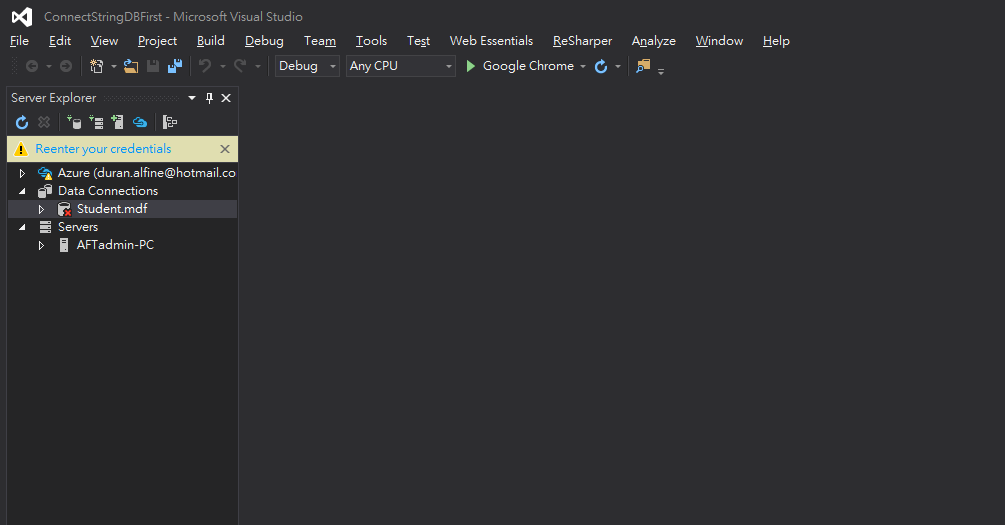Click the Find in Files icon
Image resolution: width=1005 pixels, height=525 pixels.
click(643, 66)
